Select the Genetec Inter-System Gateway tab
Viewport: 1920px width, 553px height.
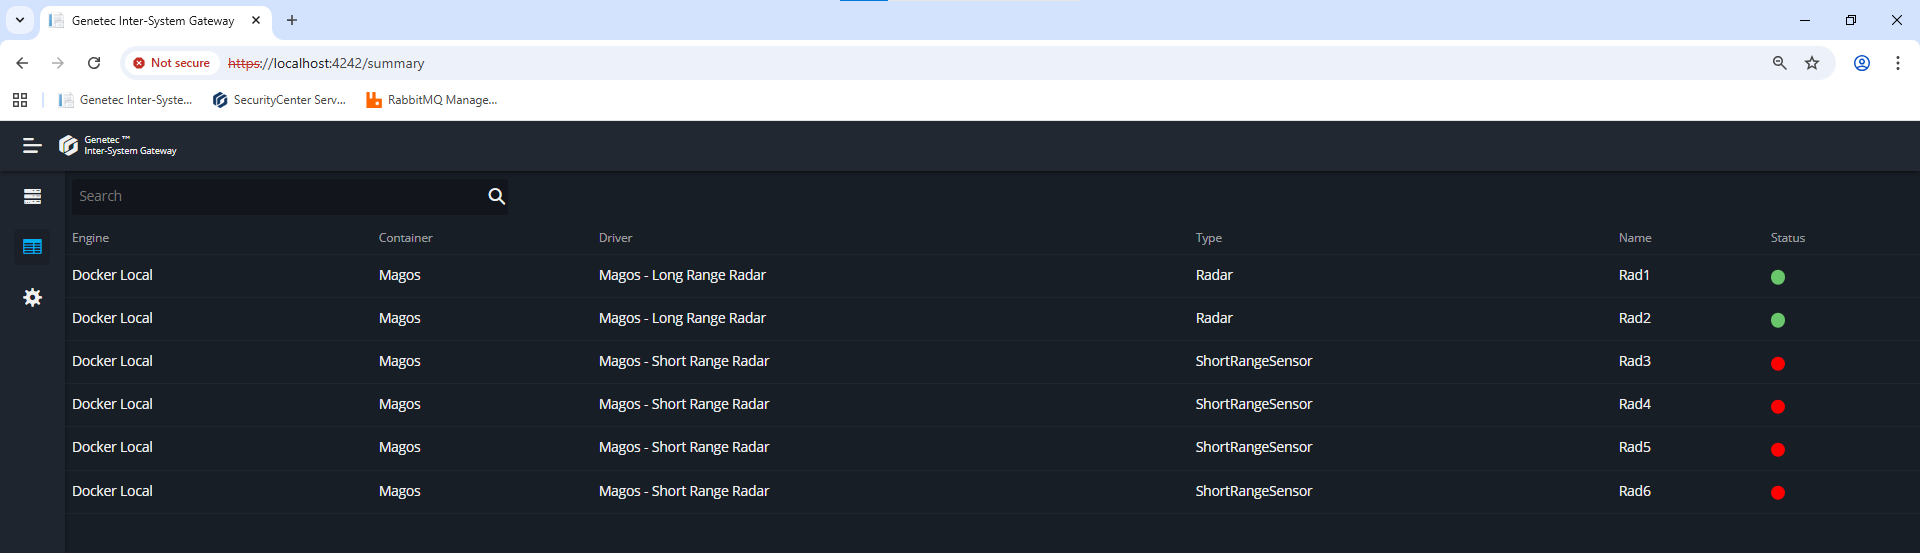pyautogui.click(x=152, y=20)
